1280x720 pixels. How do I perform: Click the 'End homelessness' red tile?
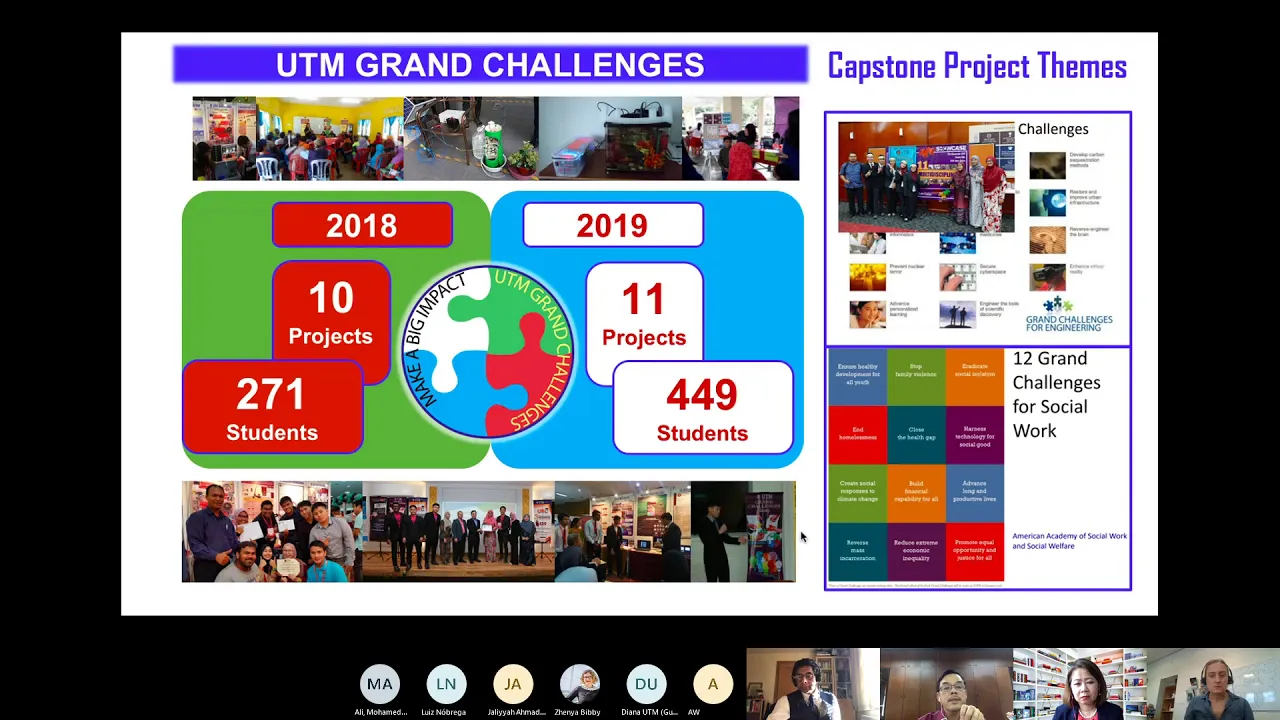[x=857, y=434]
